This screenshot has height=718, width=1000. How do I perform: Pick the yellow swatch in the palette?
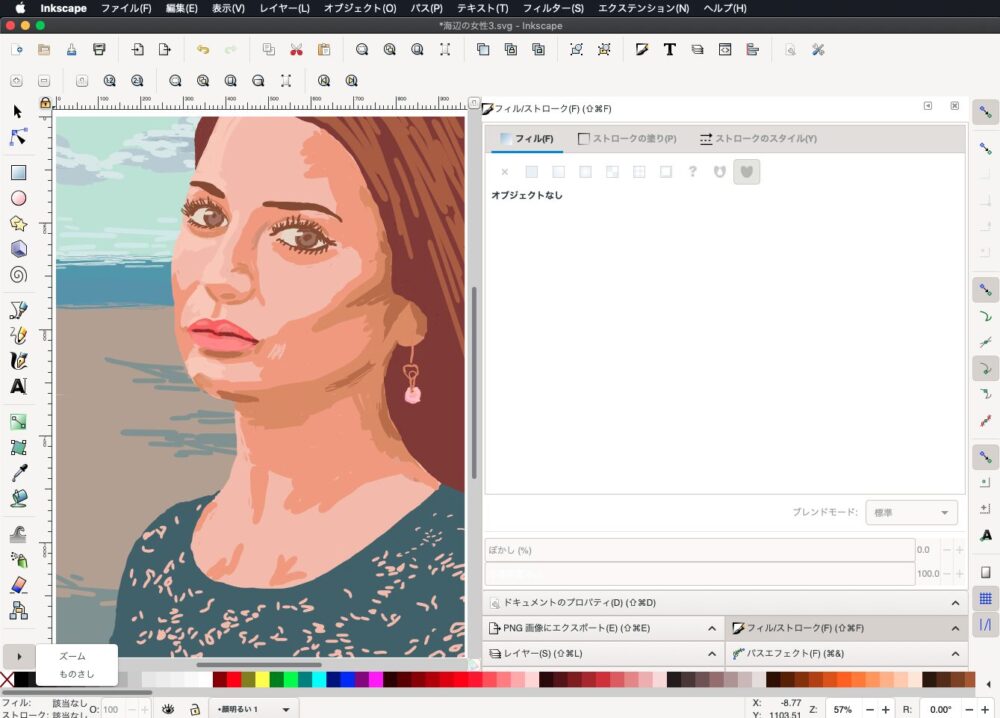tap(262, 680)
